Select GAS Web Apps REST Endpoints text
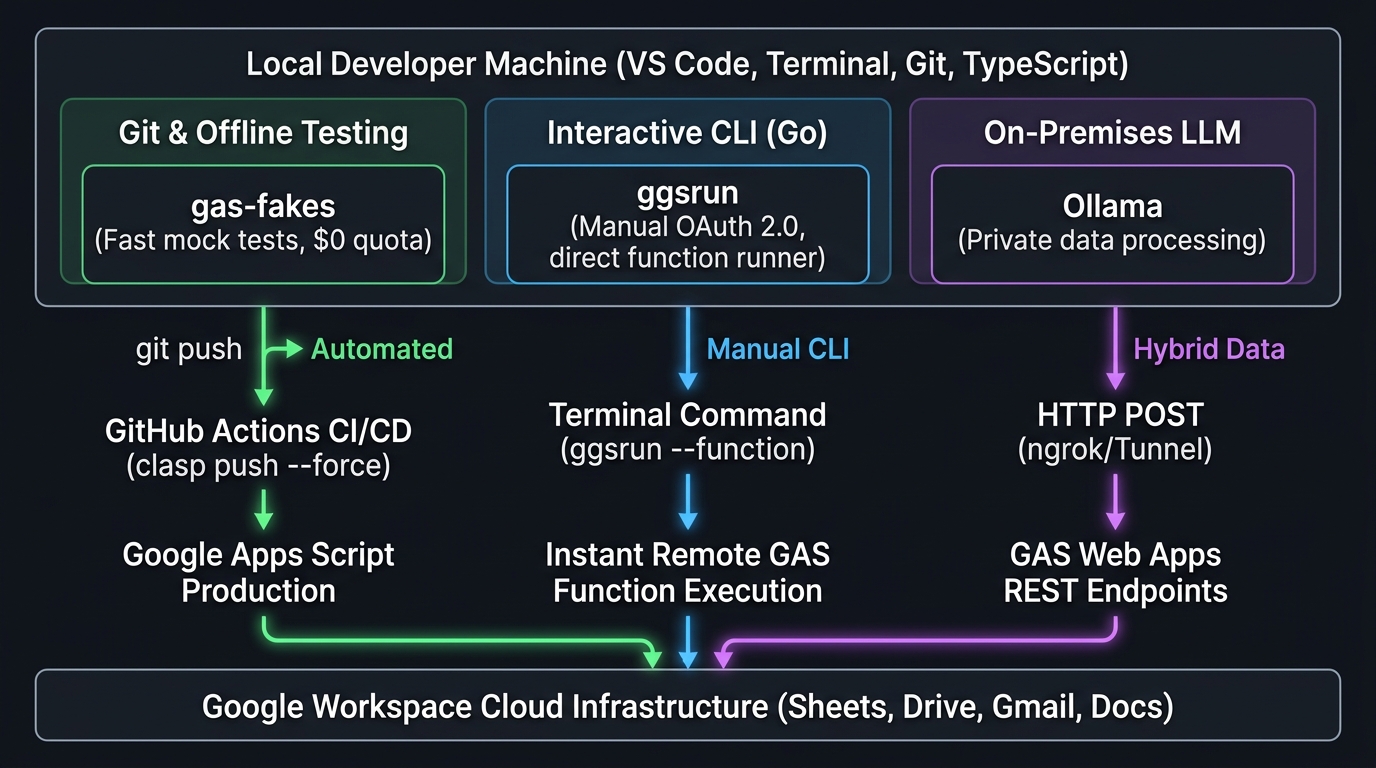 (1115, 572)
